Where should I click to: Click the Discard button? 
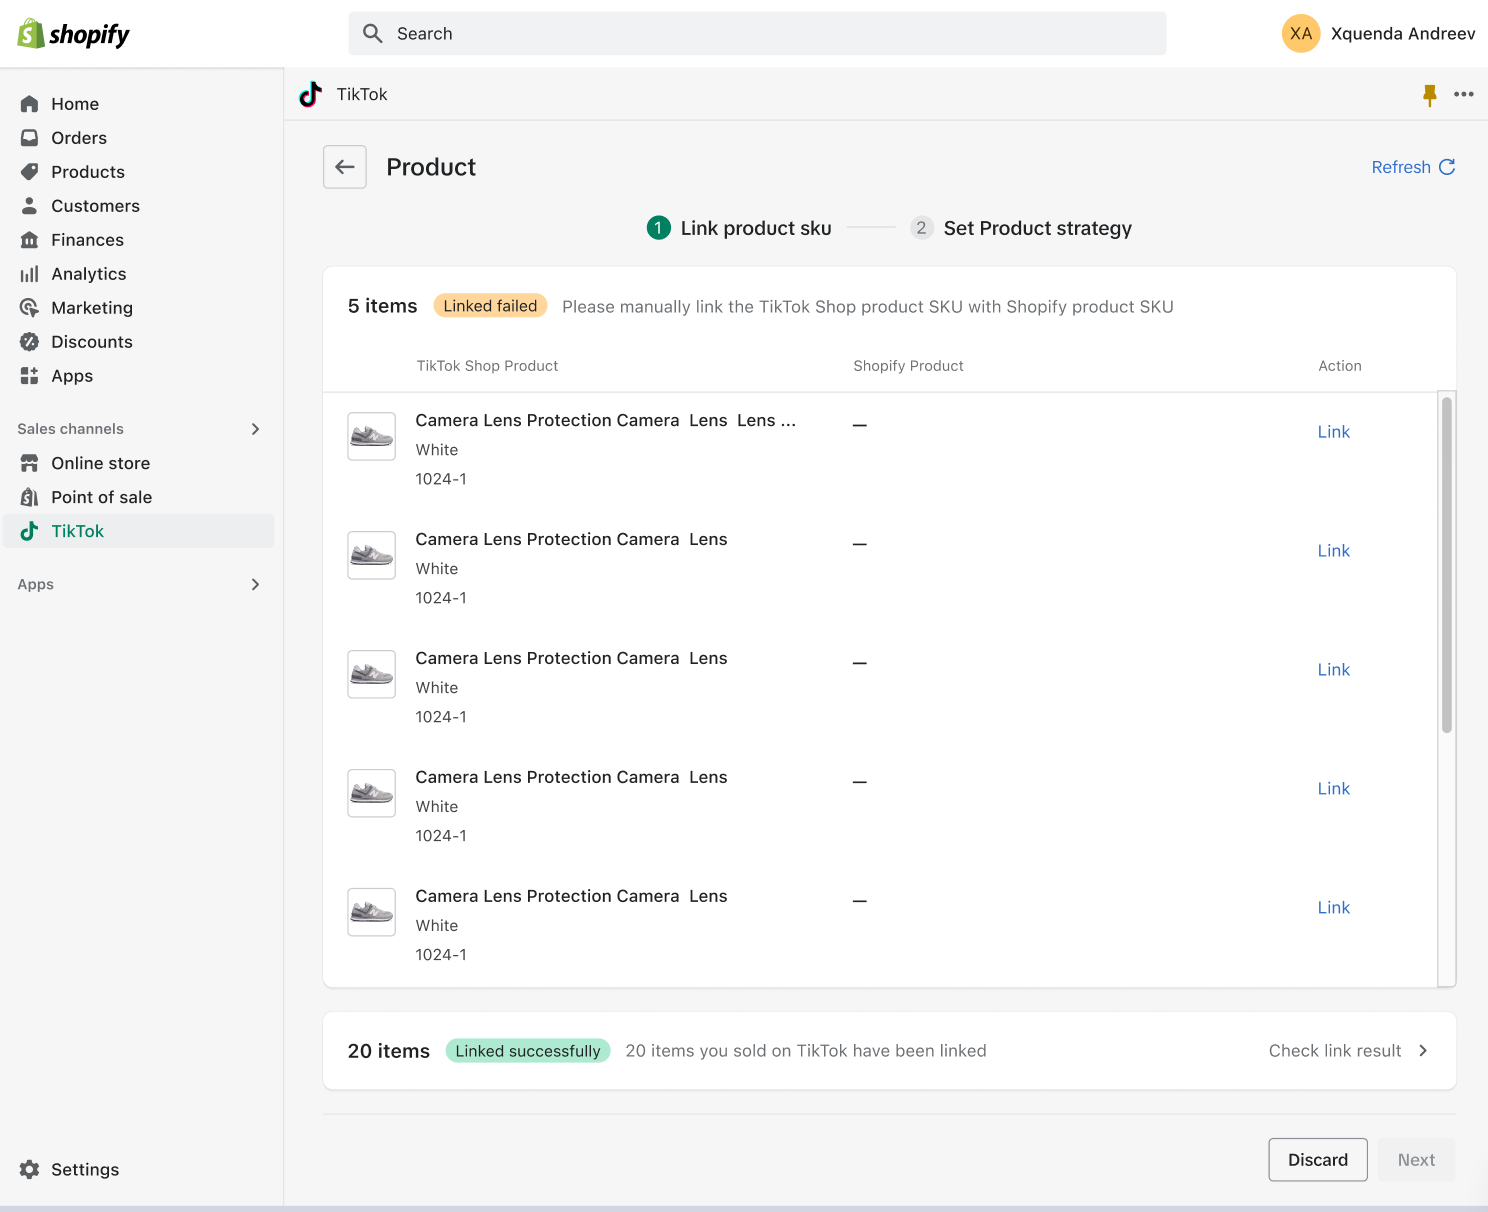coord(1317,1159)
